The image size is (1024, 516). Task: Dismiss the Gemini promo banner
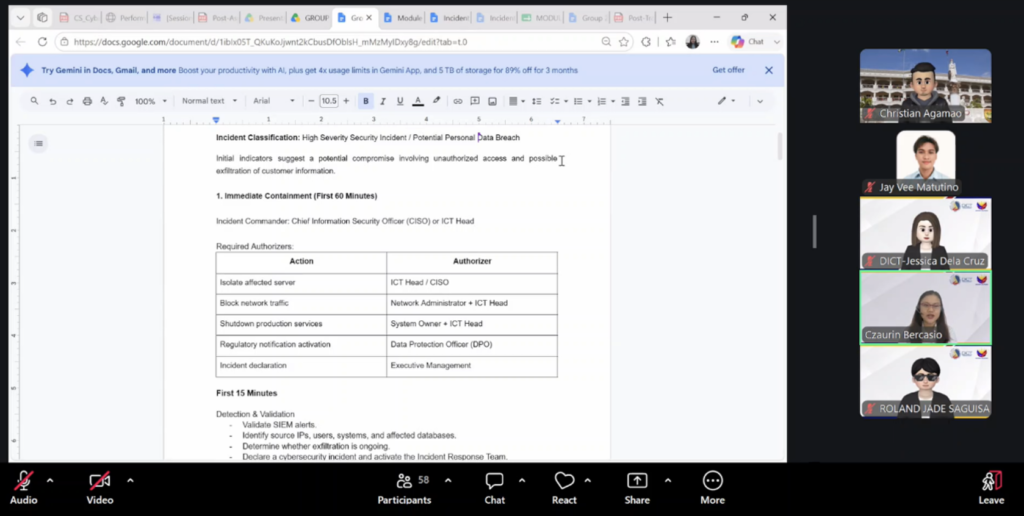769,70
